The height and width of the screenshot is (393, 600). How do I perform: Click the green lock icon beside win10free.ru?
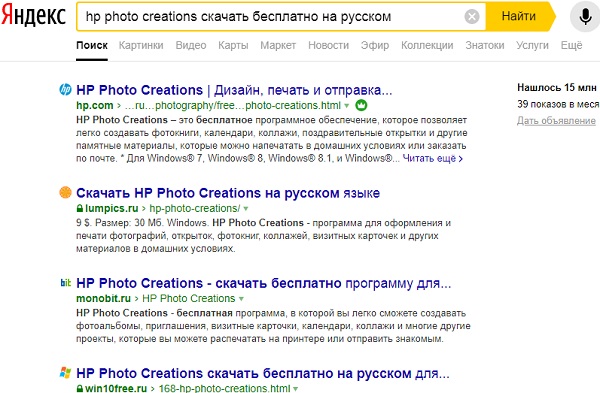pyautogui.click(x=80, y=388)
